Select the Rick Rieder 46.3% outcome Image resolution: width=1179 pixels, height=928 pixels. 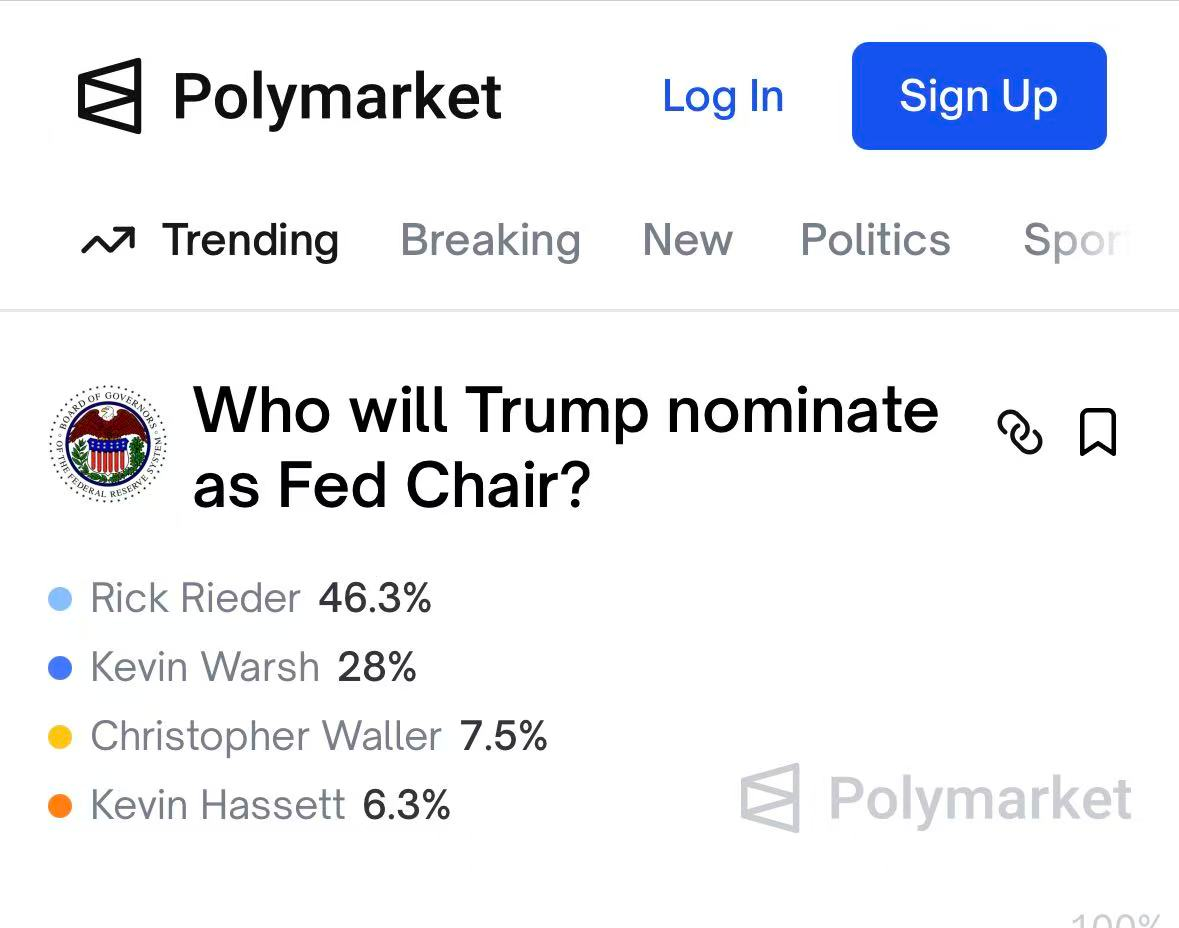[260, 599]
